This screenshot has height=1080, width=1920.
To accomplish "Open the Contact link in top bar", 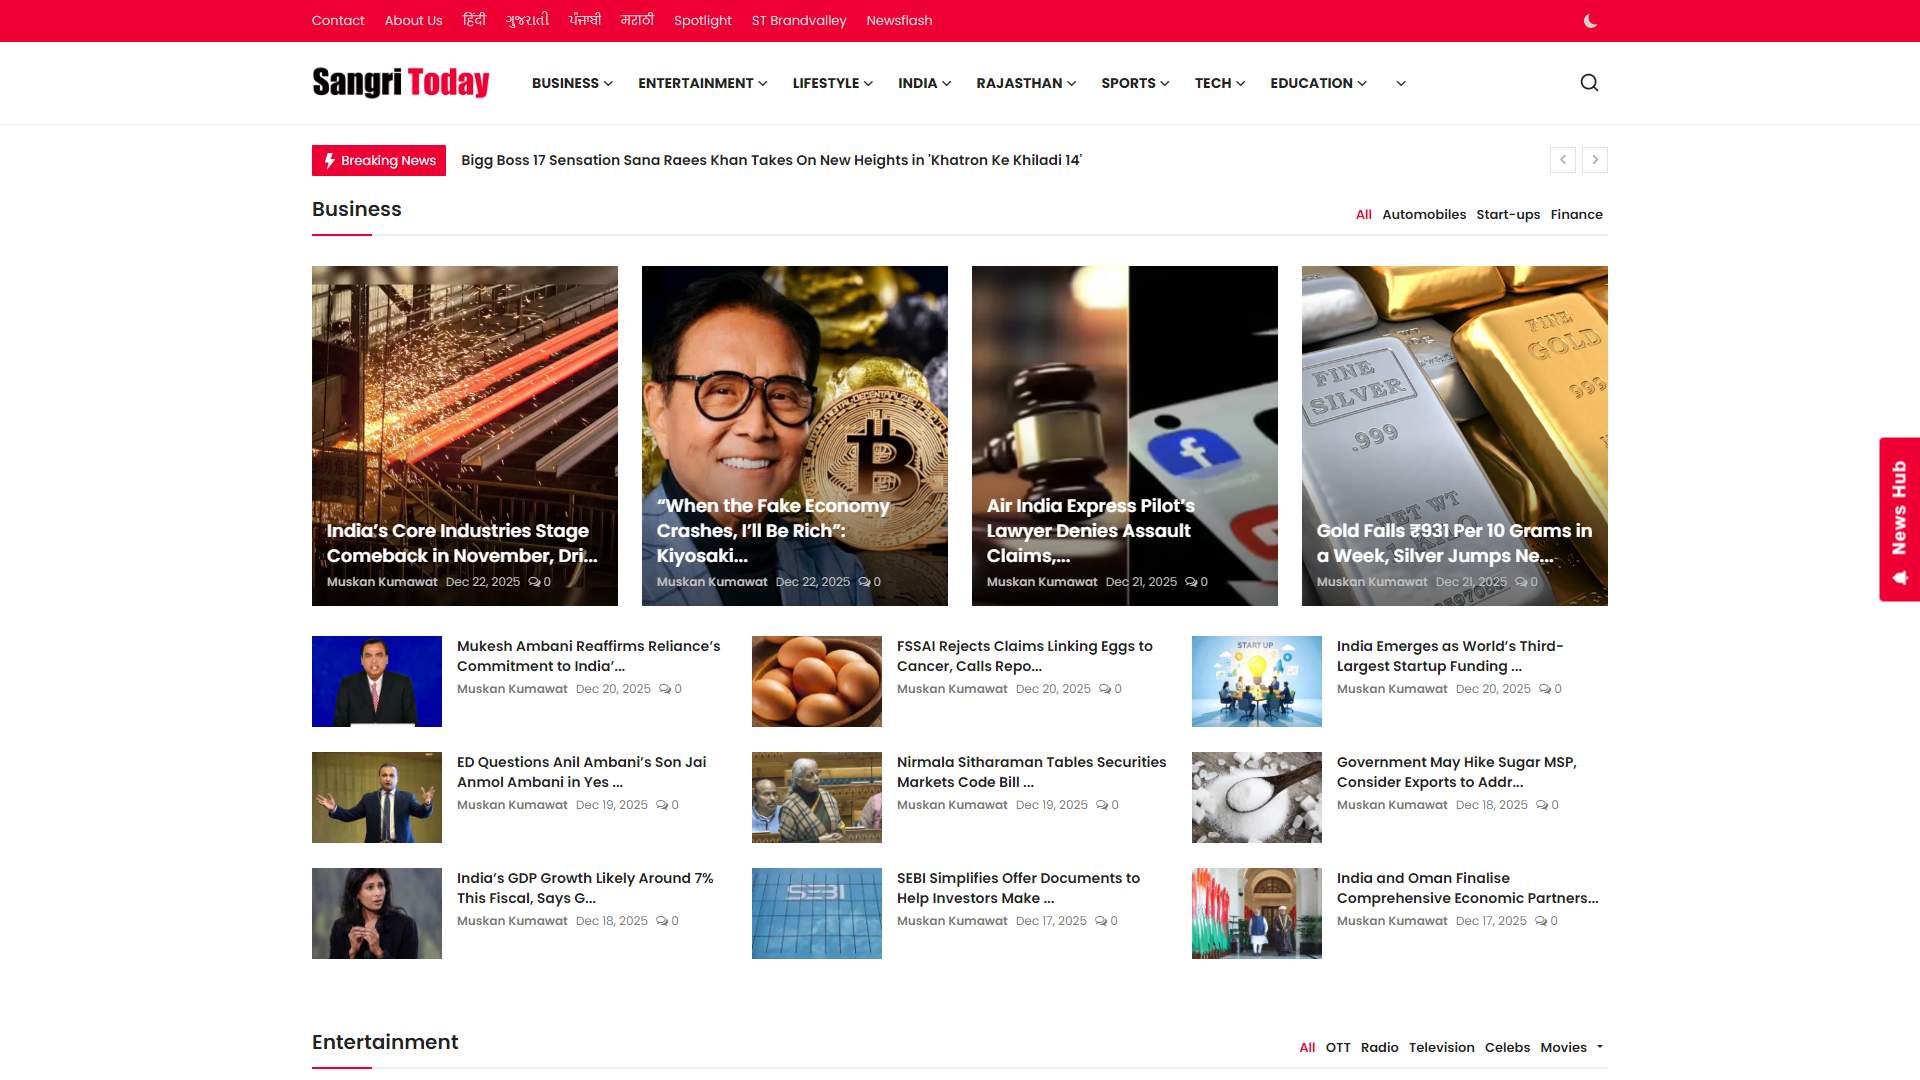I will click(338, 21).
